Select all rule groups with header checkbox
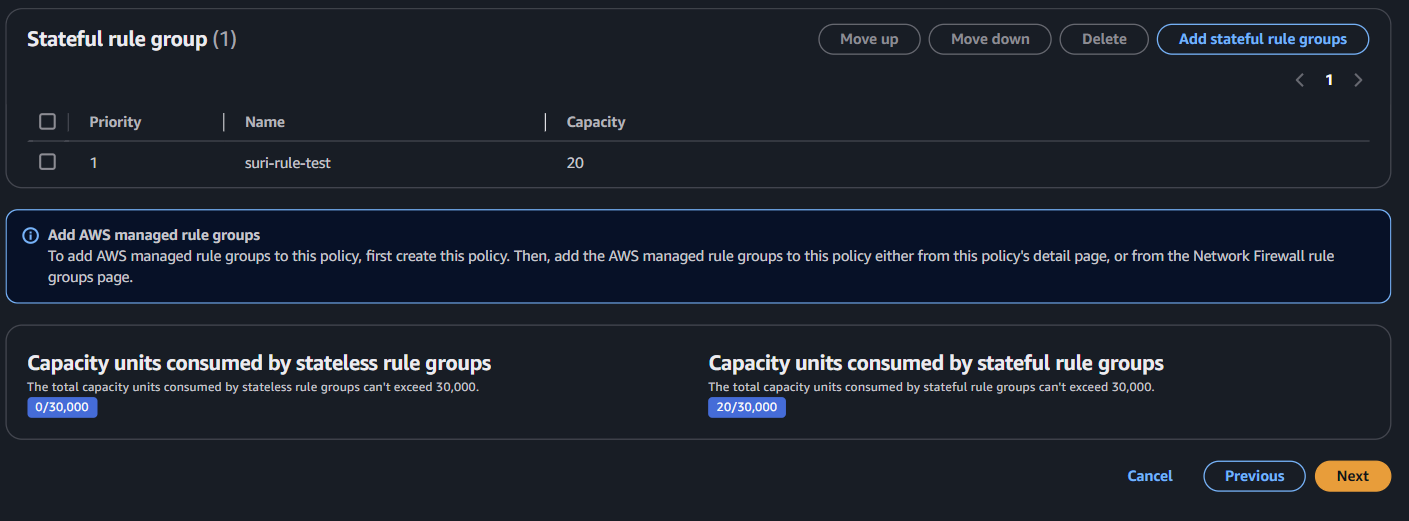 (x=47, y=122)
